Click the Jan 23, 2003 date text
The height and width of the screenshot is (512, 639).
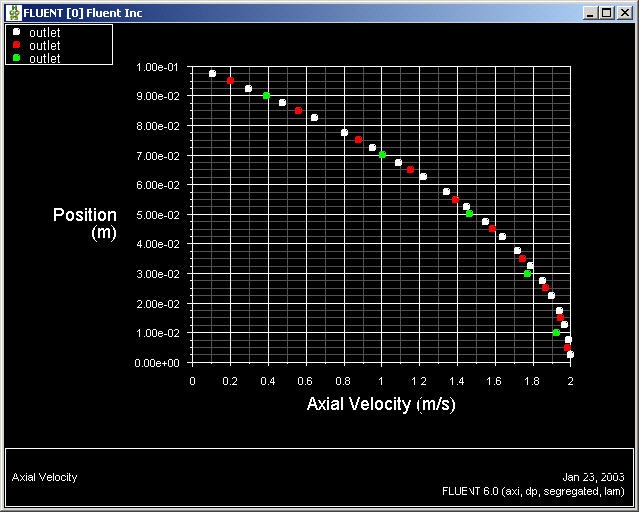coord(593,477)
